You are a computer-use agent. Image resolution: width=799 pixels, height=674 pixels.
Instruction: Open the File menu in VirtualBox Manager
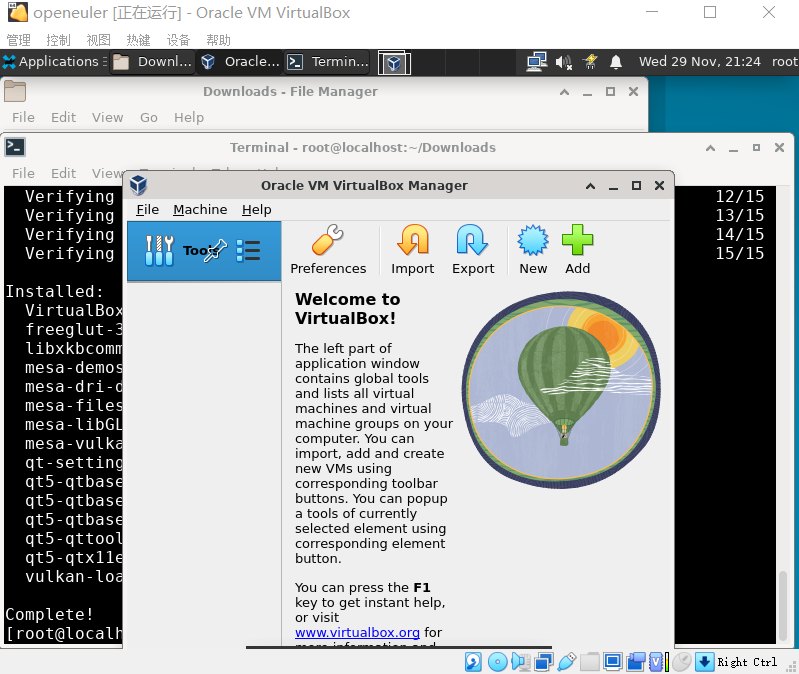(x=147, y=209)
